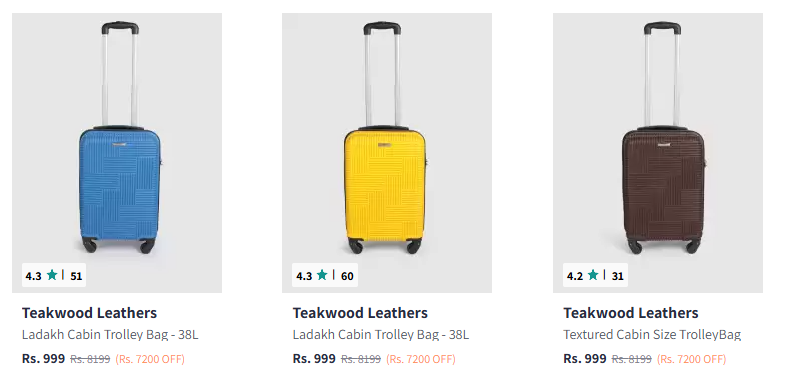Click the 4.3 rating badge with 60 reviews

point(325,275)
